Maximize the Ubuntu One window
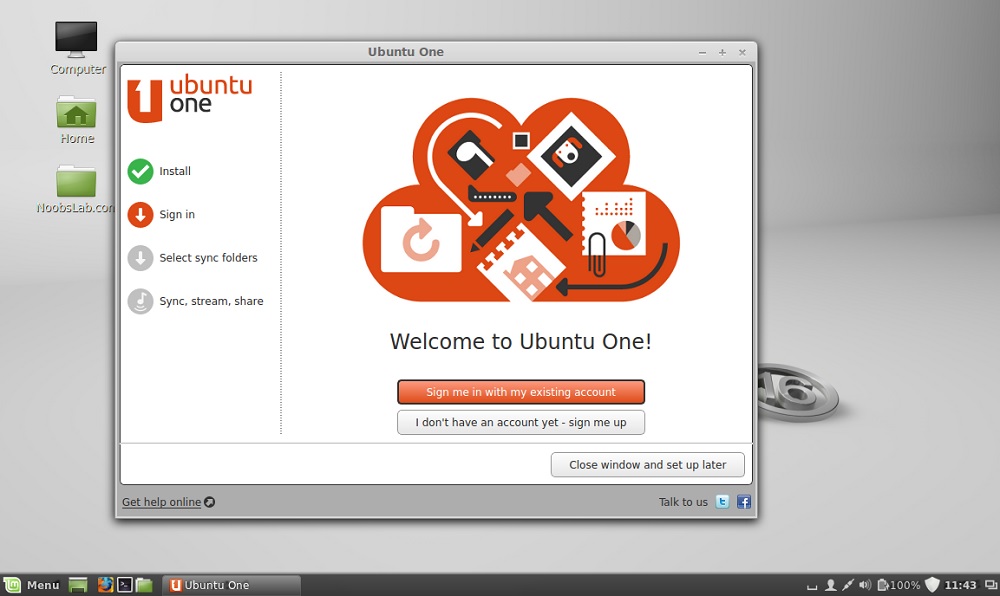Image resolution: width=1000 pixels, height=596 pixels. point(722,53)
